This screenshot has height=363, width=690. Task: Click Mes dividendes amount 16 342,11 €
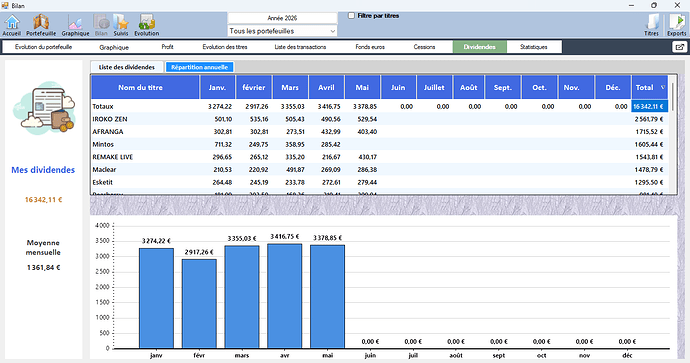pyautogui.click(x=43, y=200)
